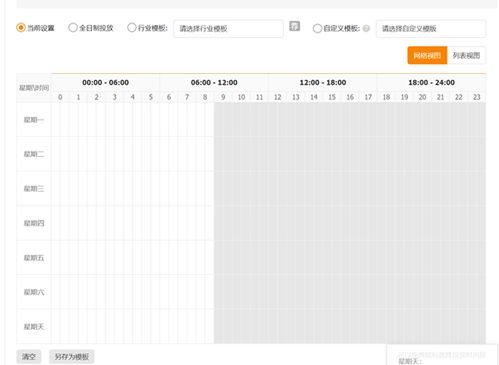
Task: Select the 星期三 row label
Action: [34, 189]
